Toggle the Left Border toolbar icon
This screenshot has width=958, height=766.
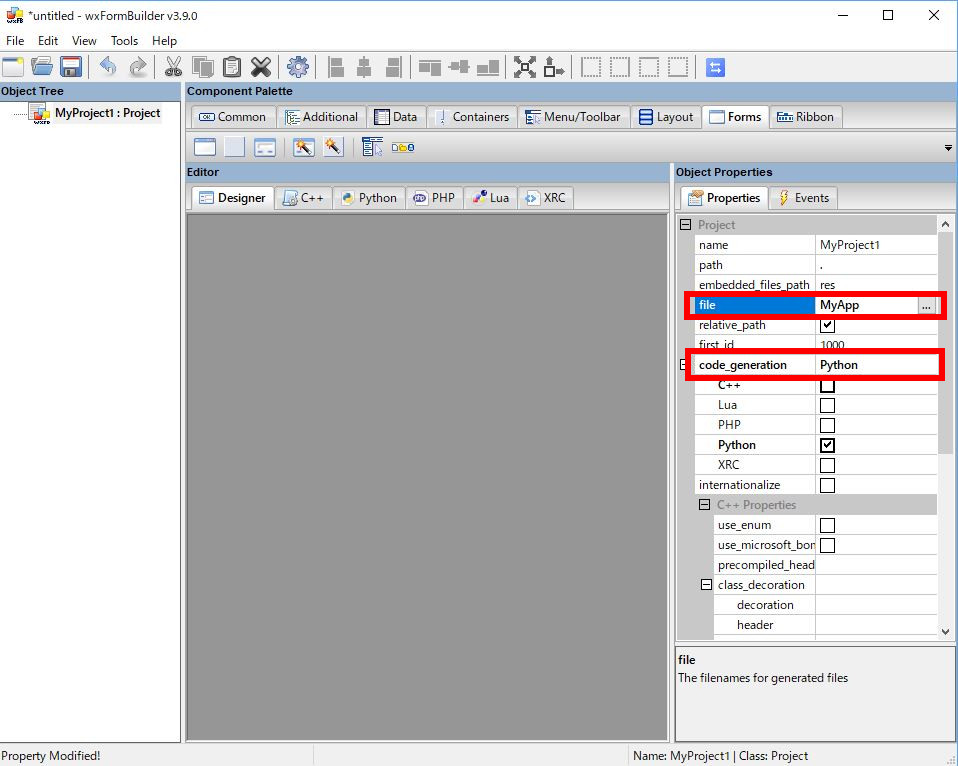[591, 67]
